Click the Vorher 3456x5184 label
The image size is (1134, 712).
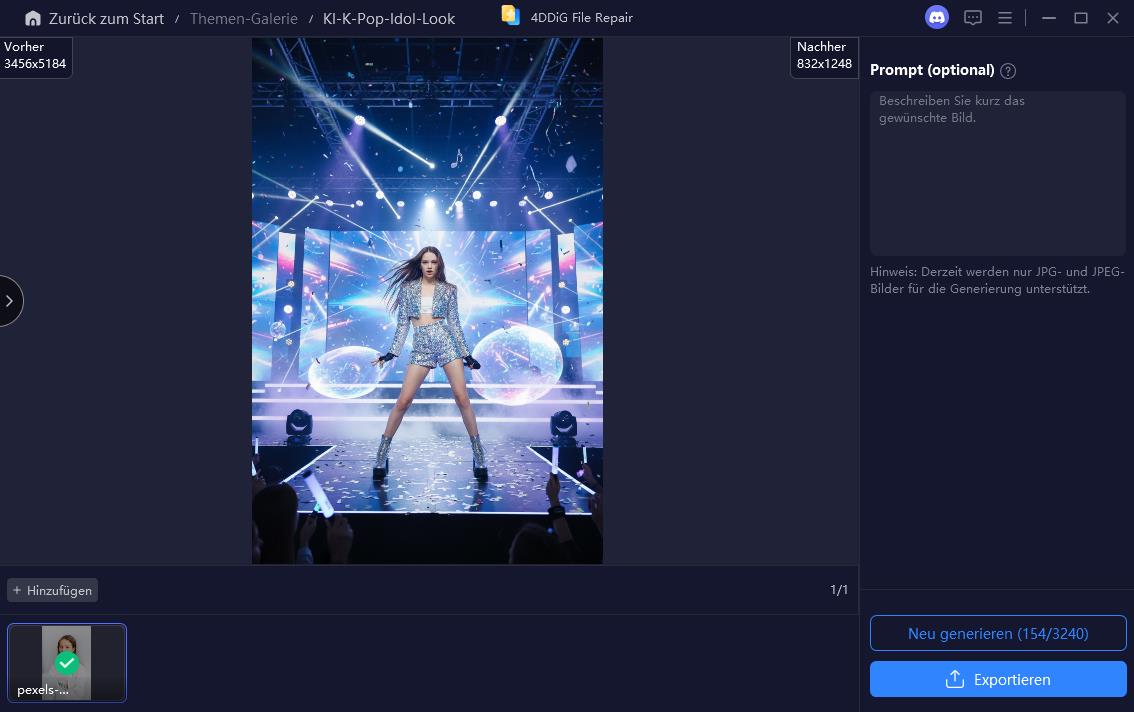(x=35, y=55)
